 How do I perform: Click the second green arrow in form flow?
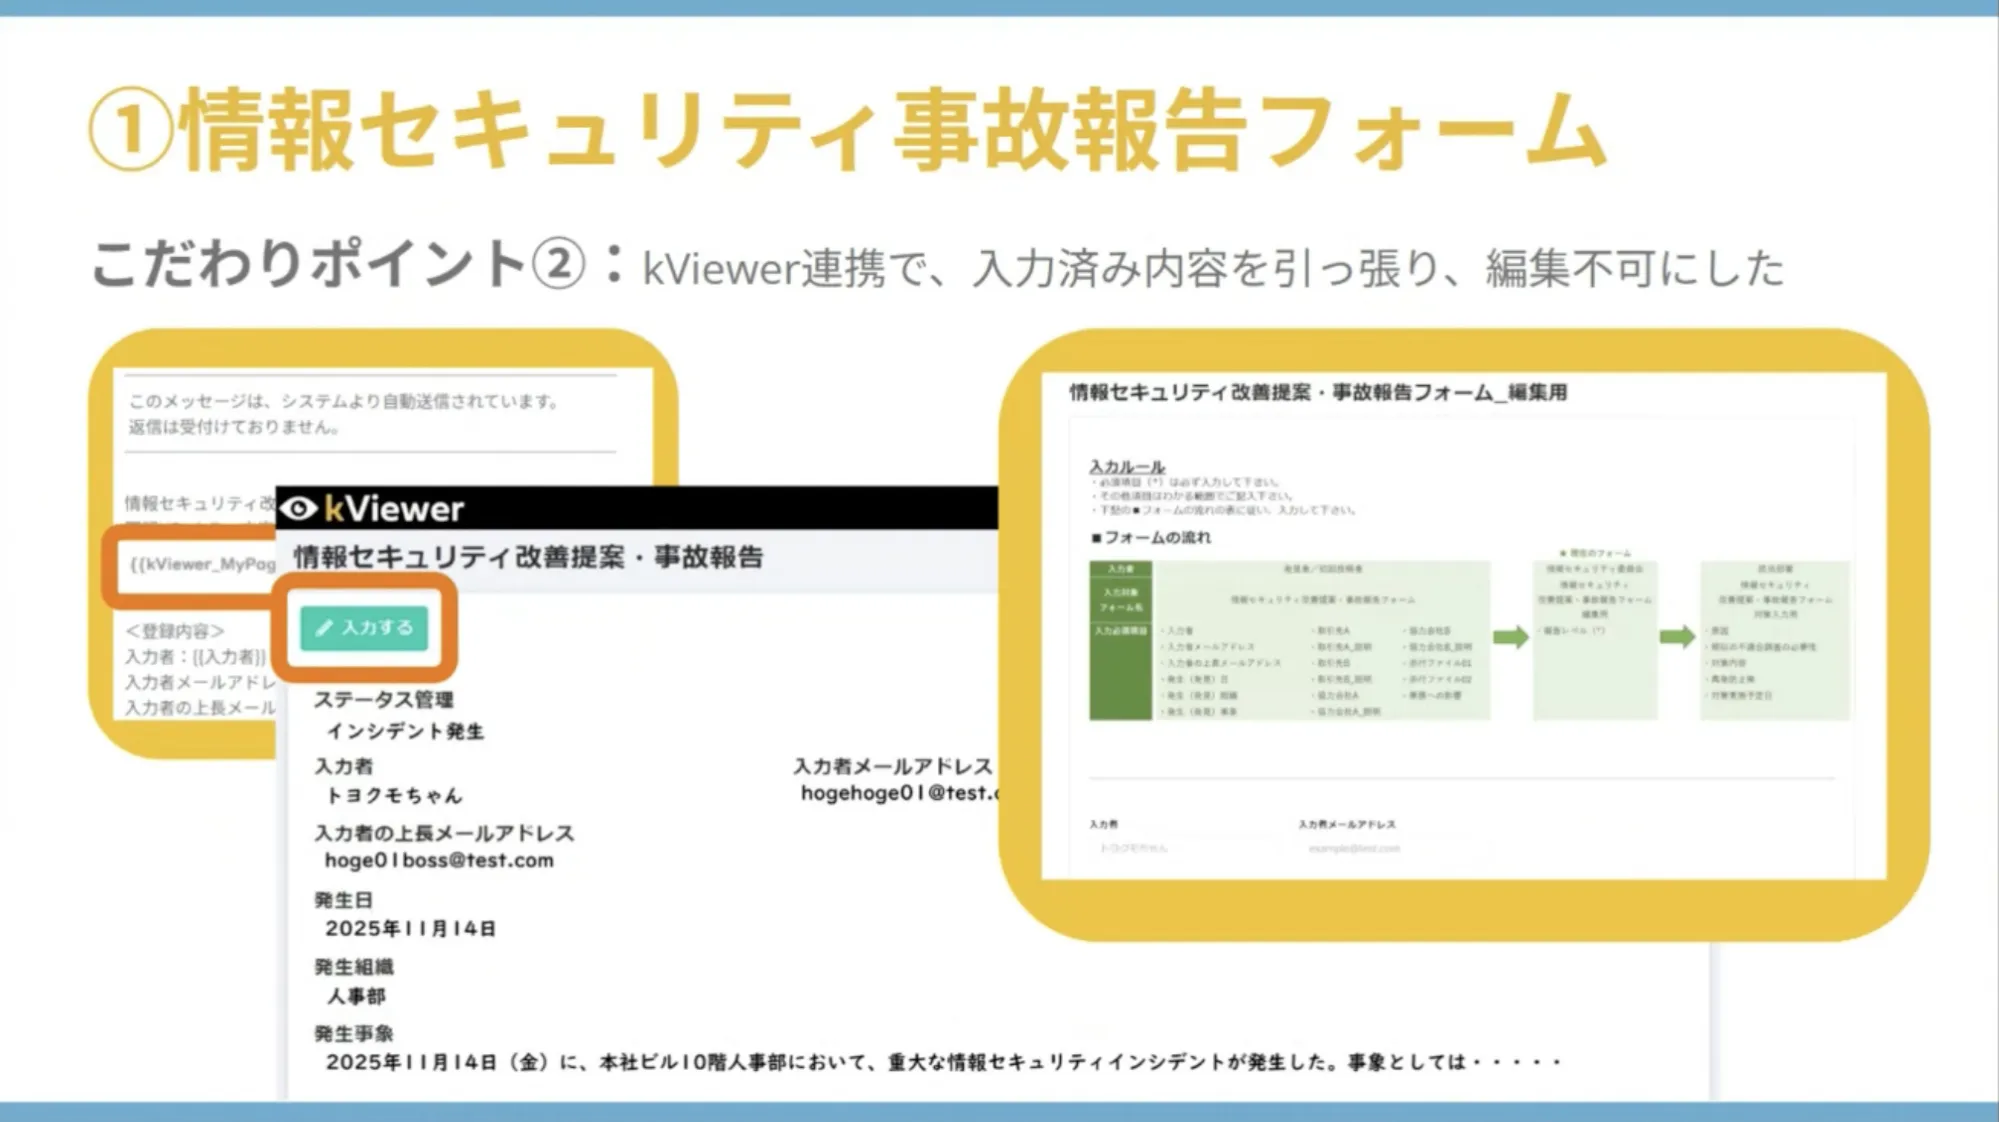(1677, 637)
